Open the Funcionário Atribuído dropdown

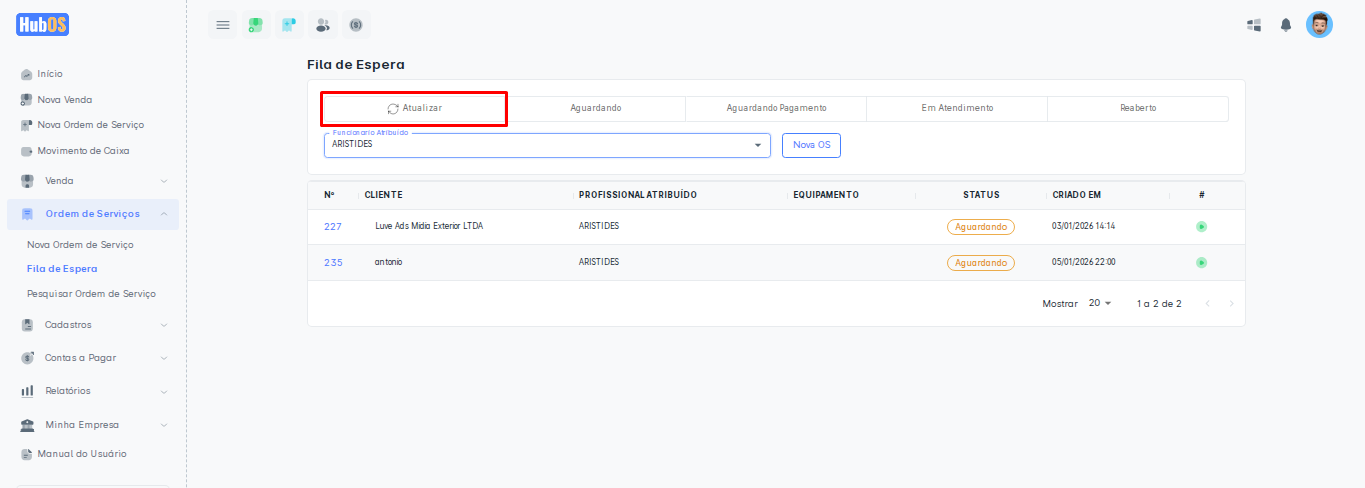547,145
